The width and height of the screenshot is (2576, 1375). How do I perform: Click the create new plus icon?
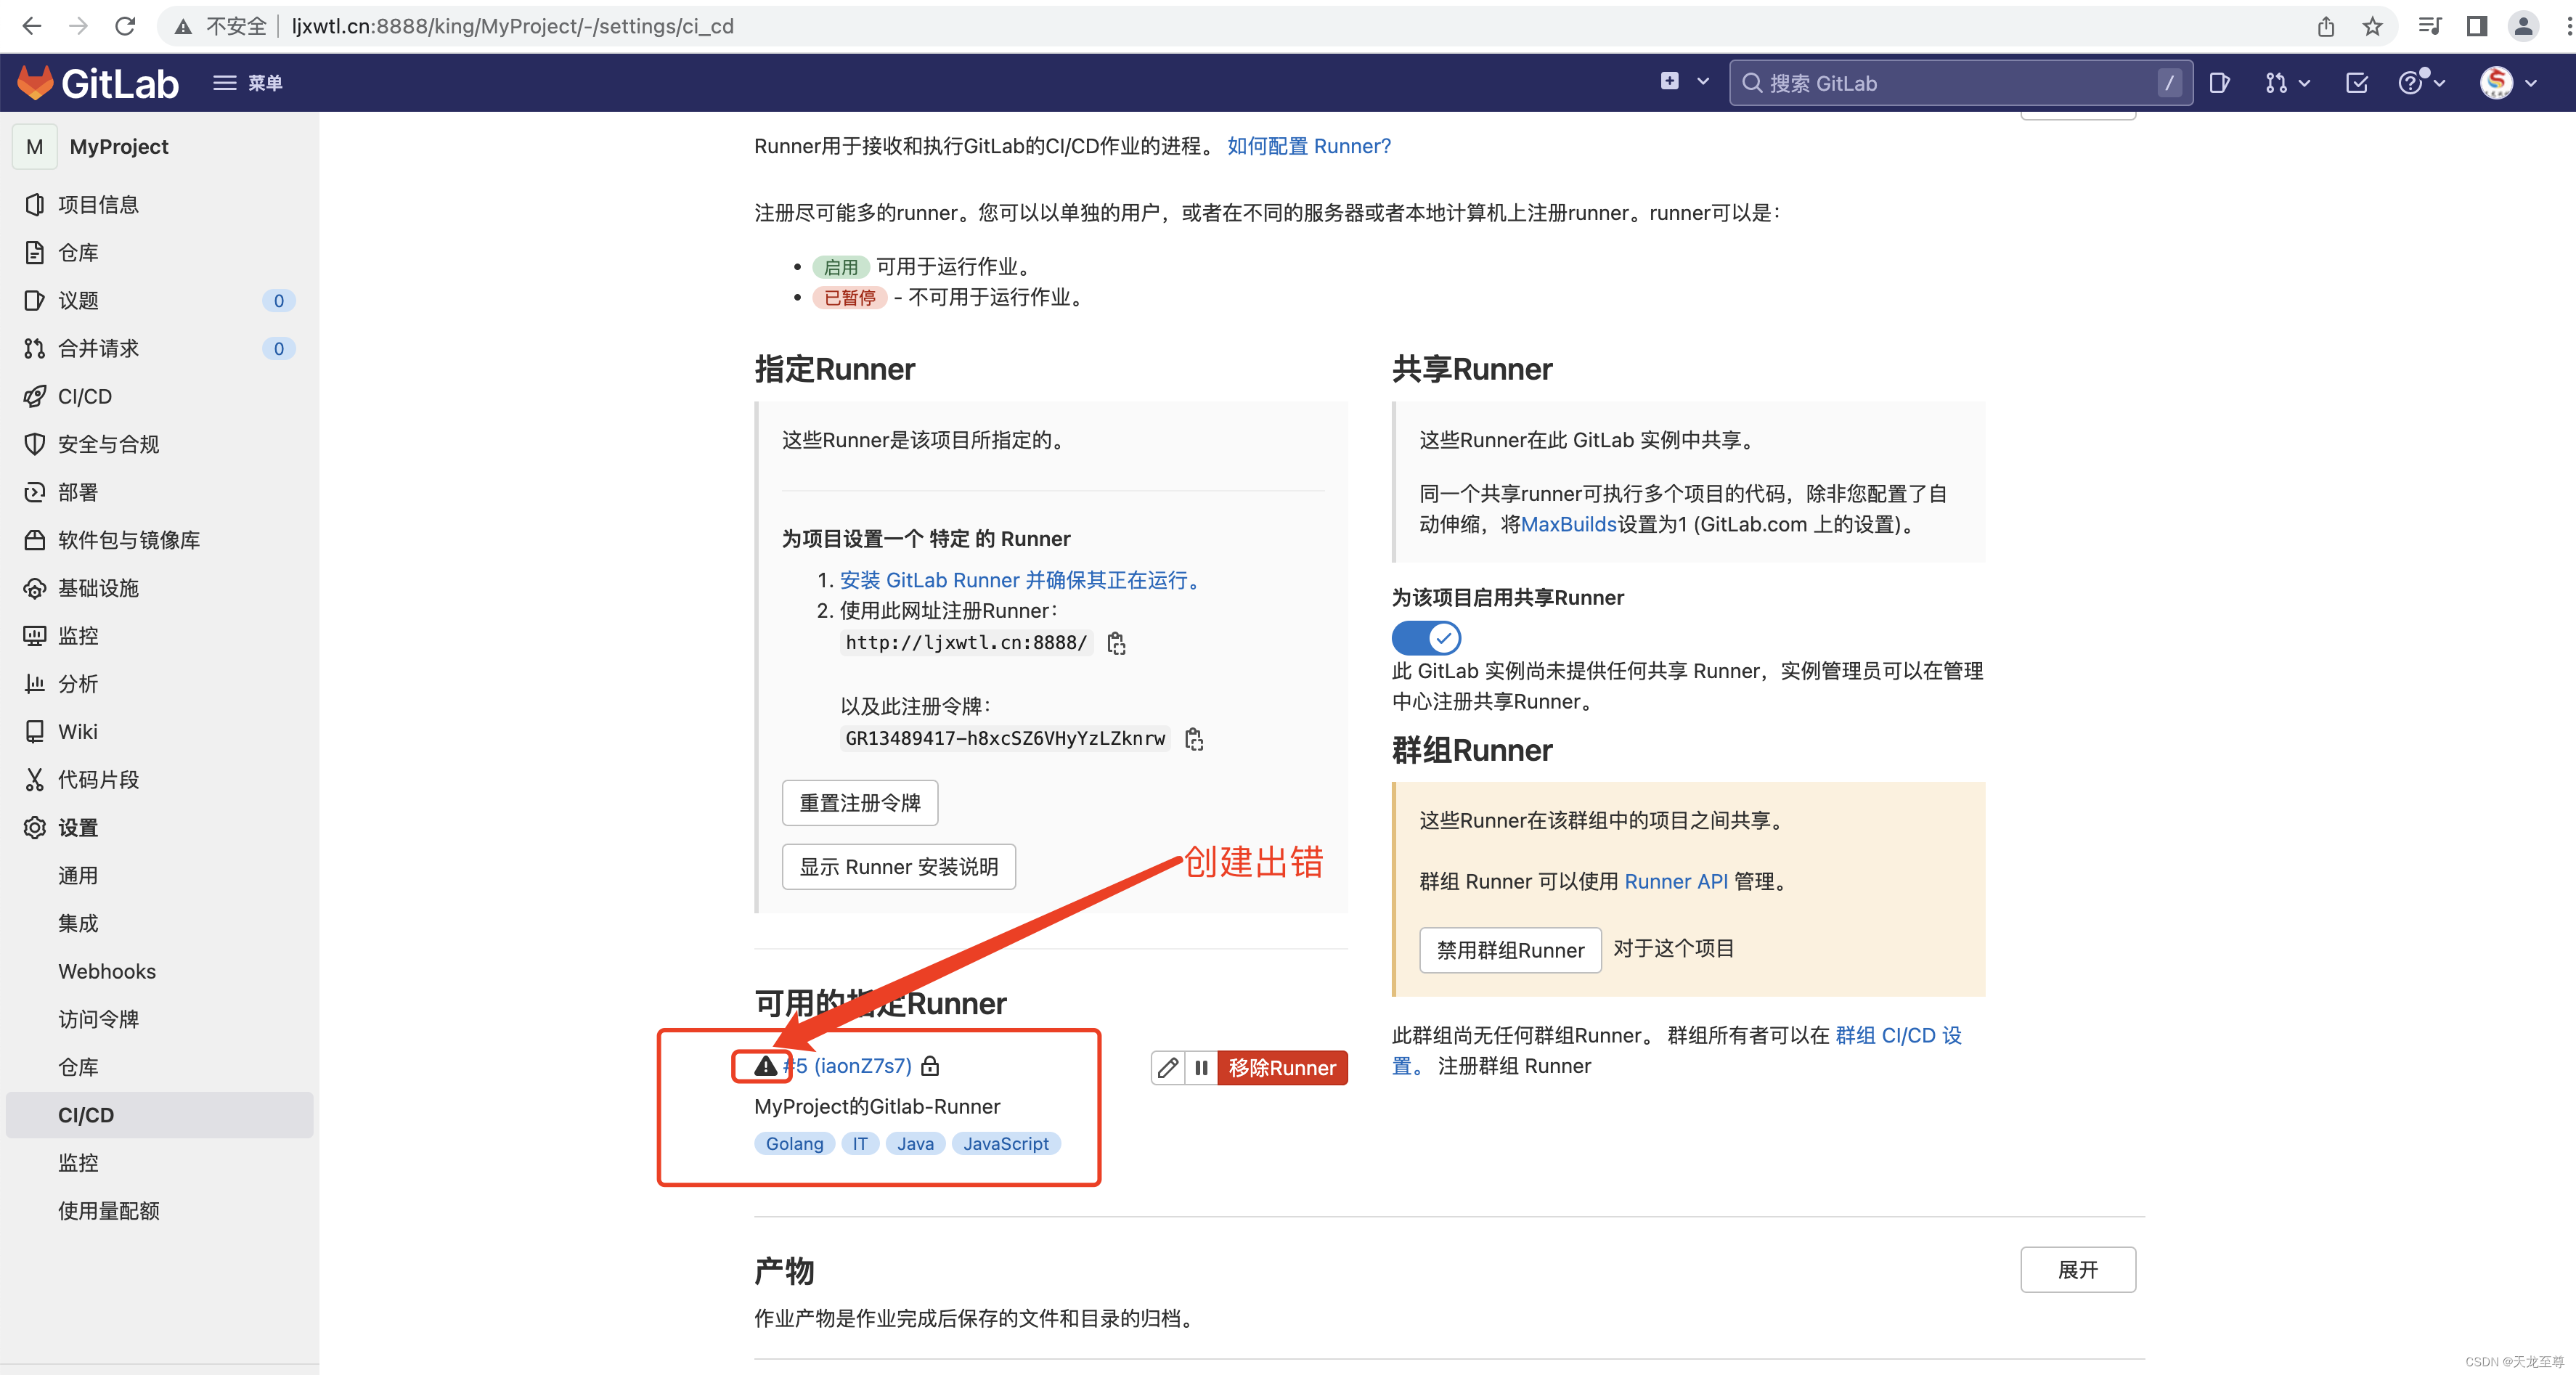pos(1670,82)
